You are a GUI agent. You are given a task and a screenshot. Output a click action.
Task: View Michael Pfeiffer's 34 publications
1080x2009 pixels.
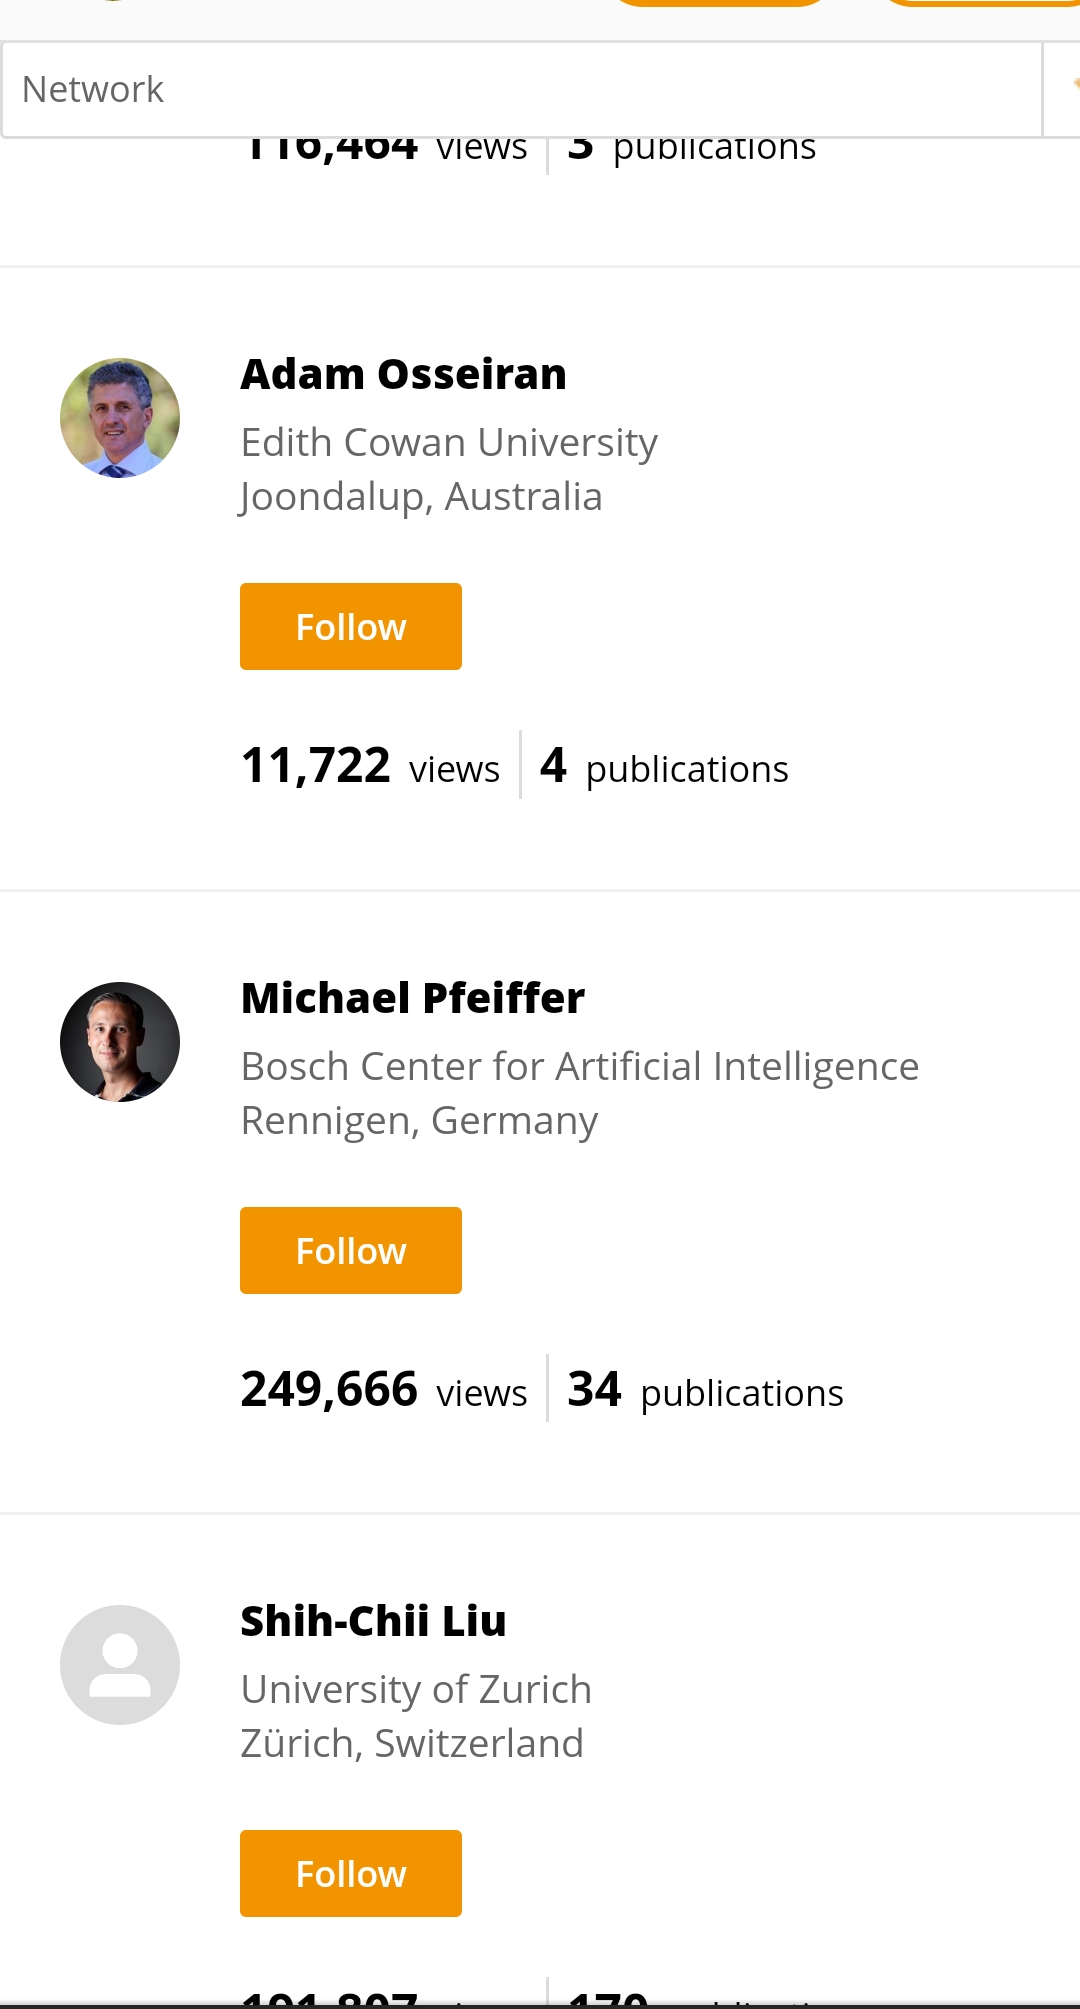coord(705,1391)
